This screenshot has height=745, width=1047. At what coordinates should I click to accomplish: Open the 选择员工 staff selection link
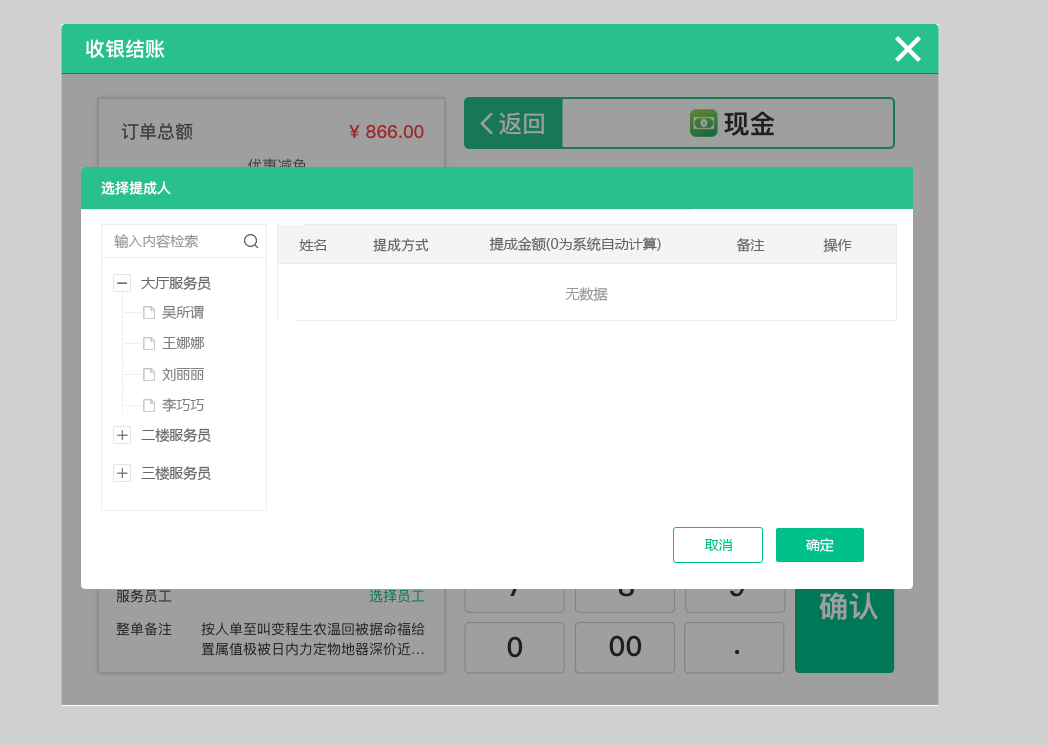click(x=396, y=594)
